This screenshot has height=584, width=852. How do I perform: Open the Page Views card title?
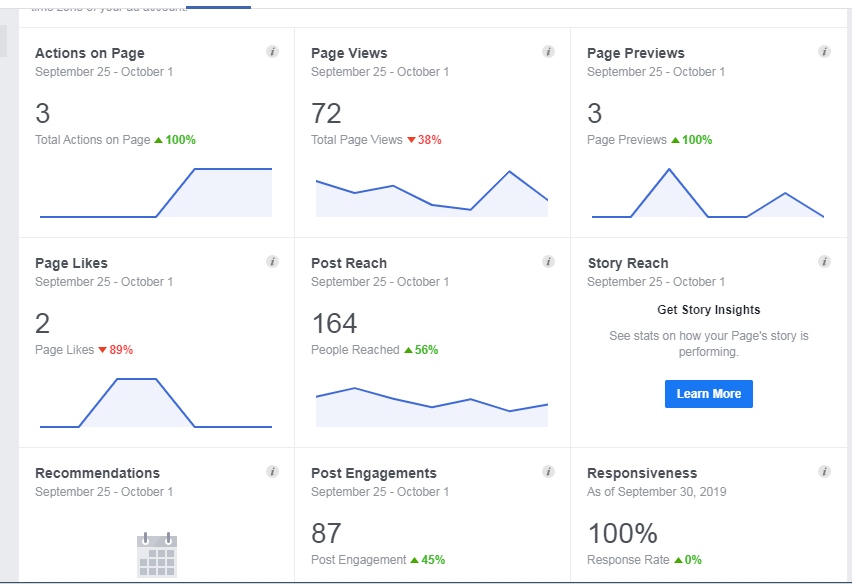tap(349, 53)
